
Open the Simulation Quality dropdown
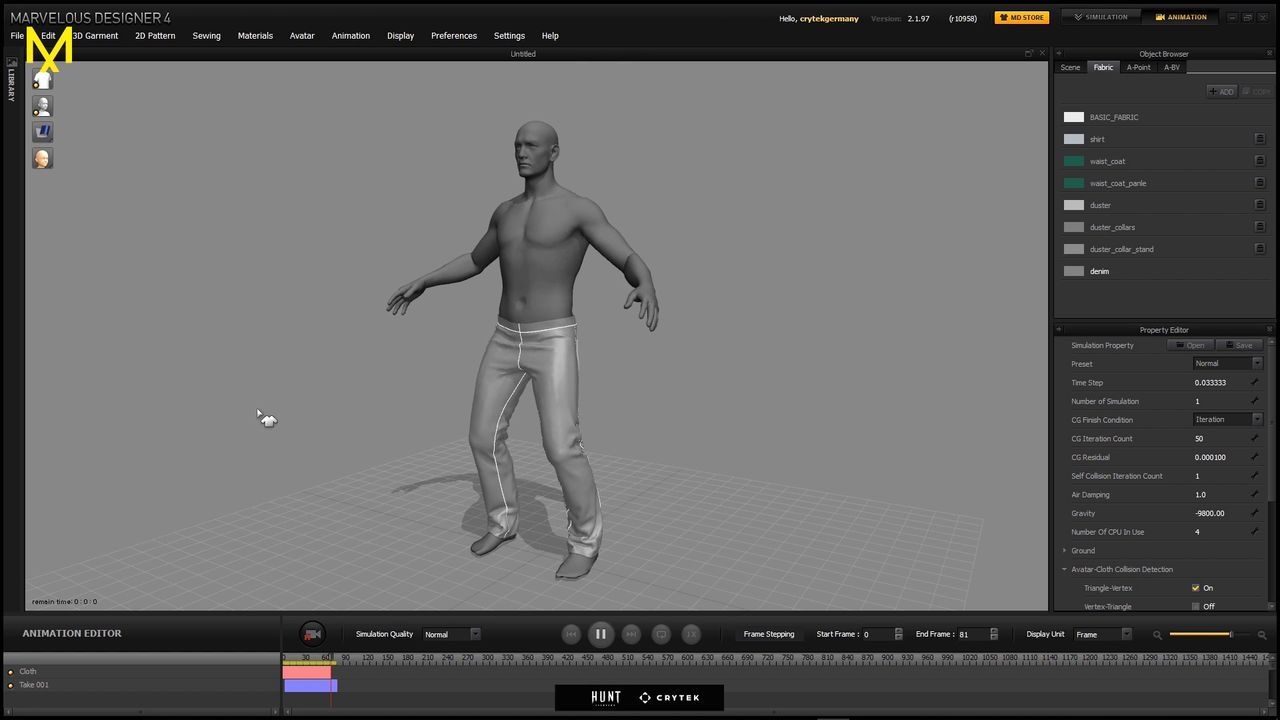click(451, 634)
